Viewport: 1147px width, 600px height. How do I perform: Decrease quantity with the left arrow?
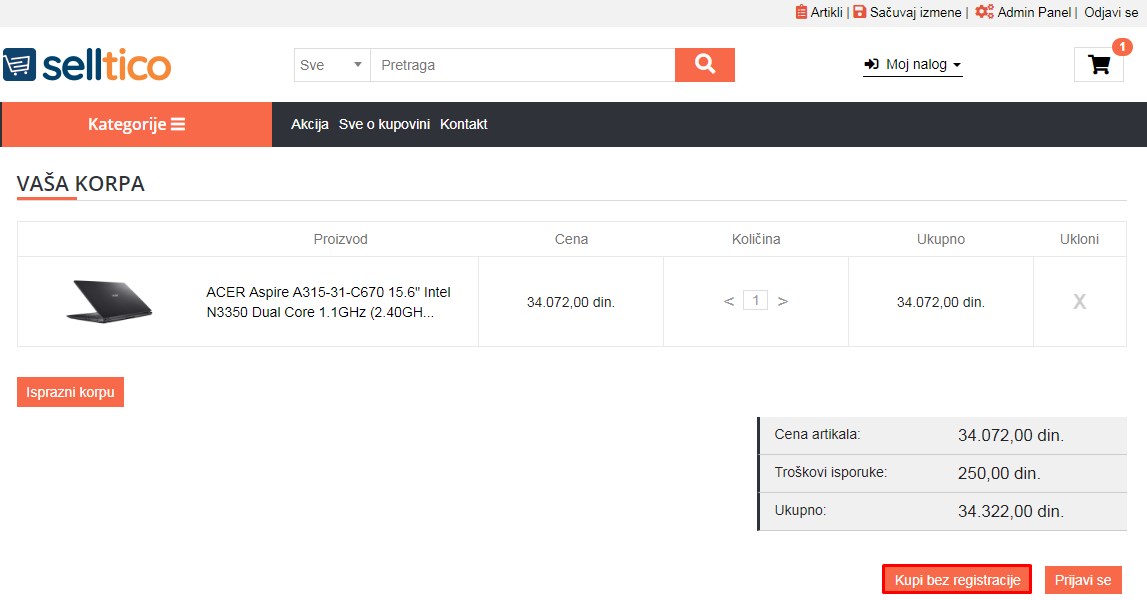coord(729,301)
